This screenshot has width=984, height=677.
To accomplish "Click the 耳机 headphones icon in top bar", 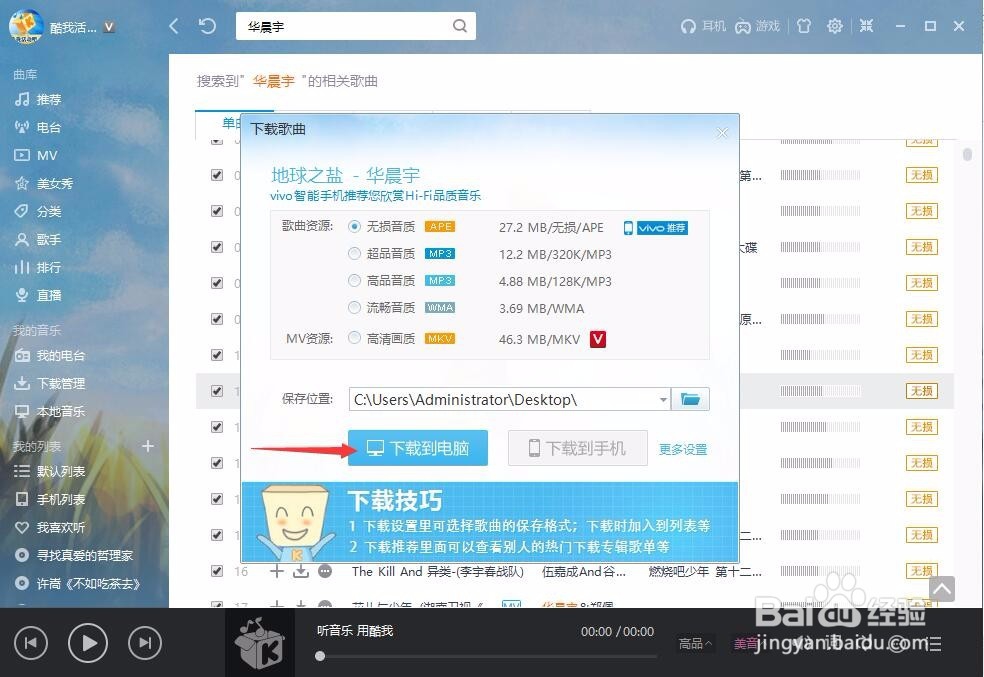I will (x=691, y=27).
